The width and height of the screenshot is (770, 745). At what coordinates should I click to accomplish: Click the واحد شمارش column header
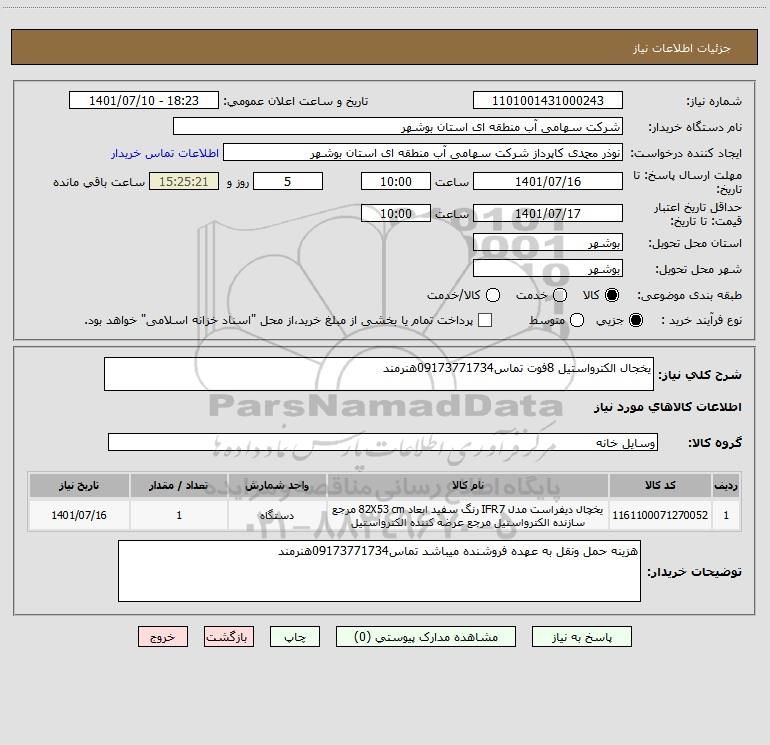277,486
